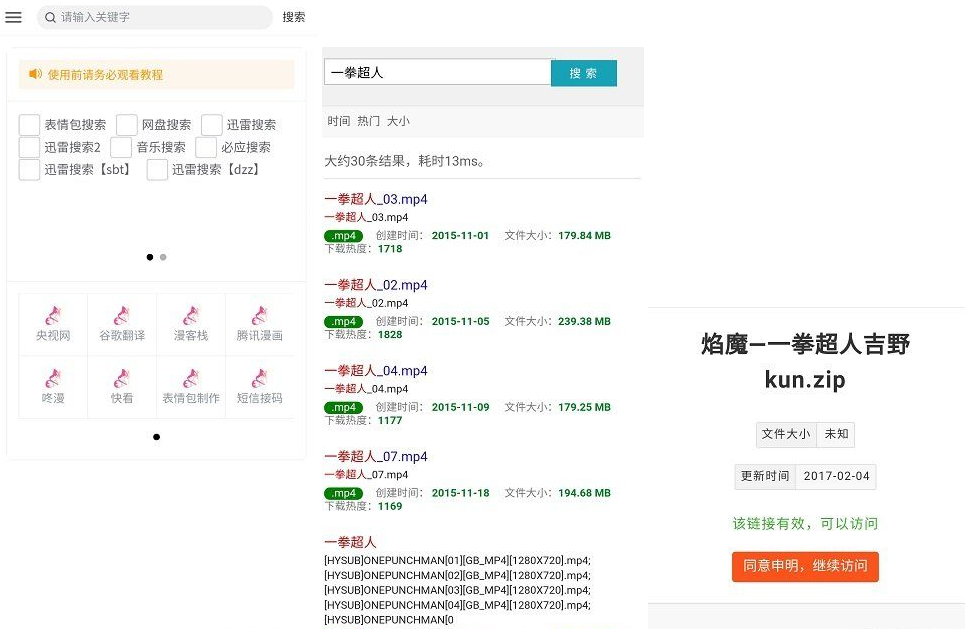Viewport: 965px width, 629px height.
Task: Focus the 请输入关键字 search field
Action: 160,17
